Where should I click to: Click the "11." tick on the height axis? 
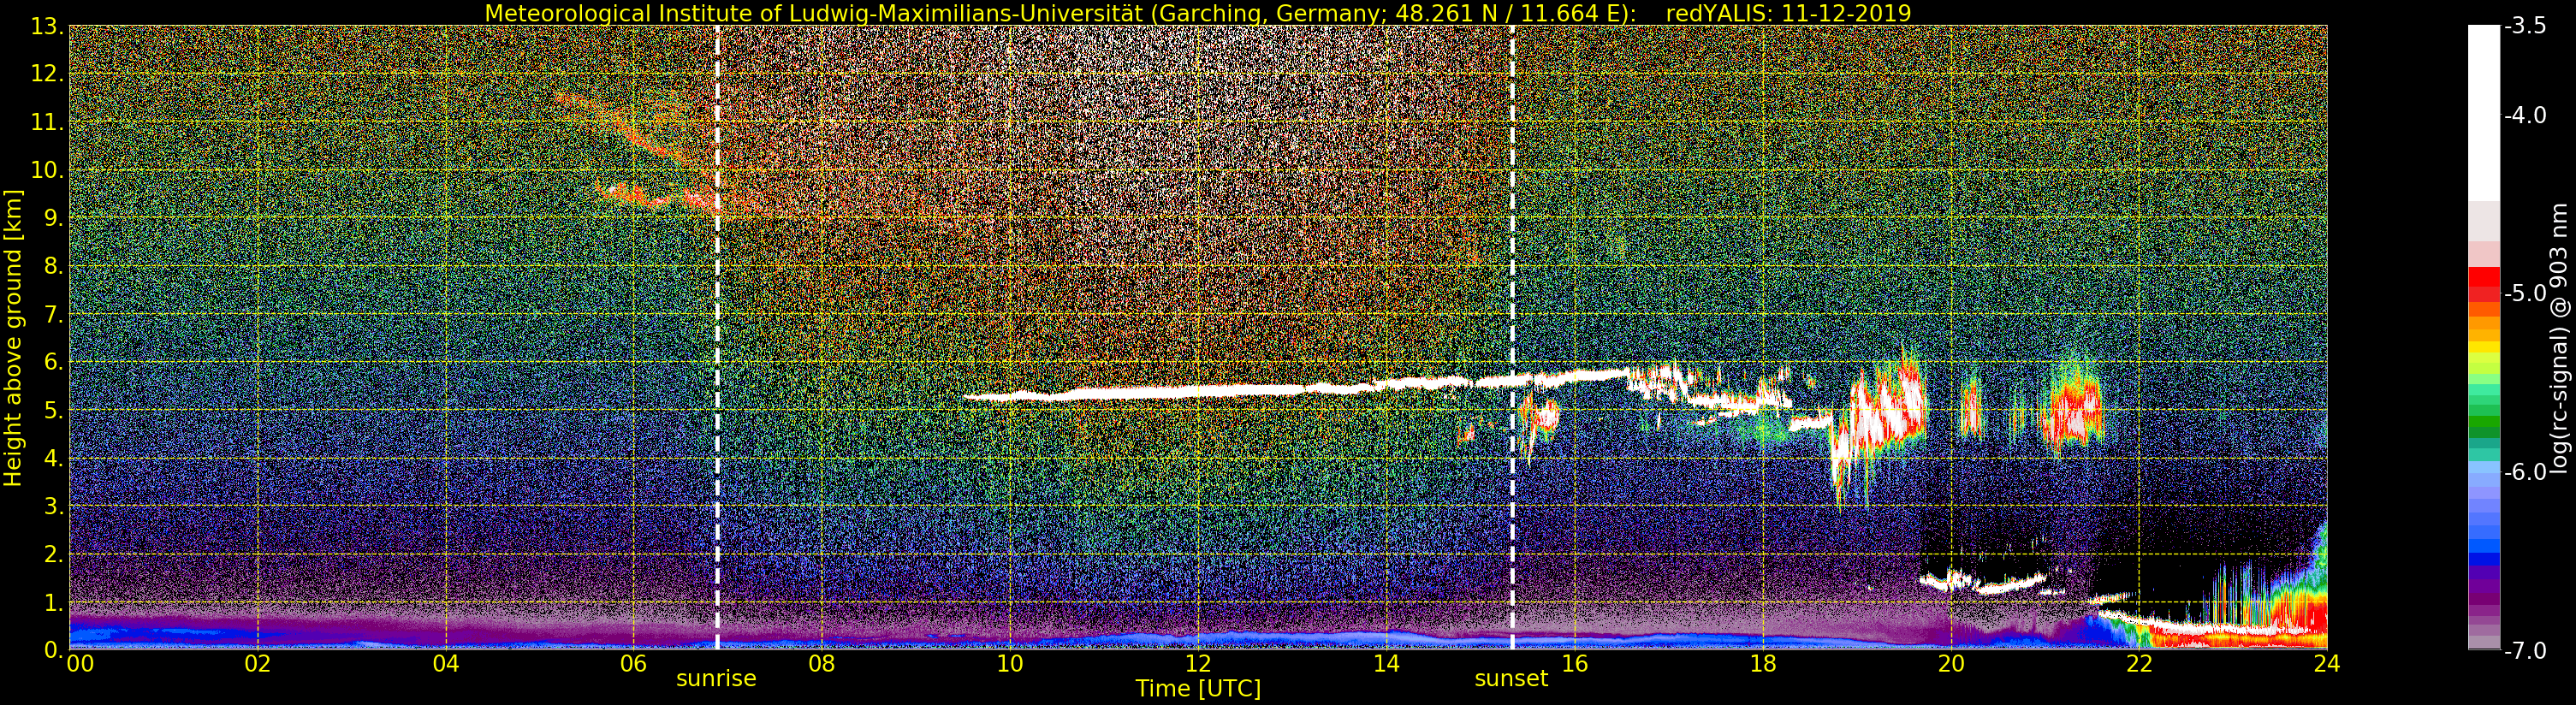pos(47,122)
